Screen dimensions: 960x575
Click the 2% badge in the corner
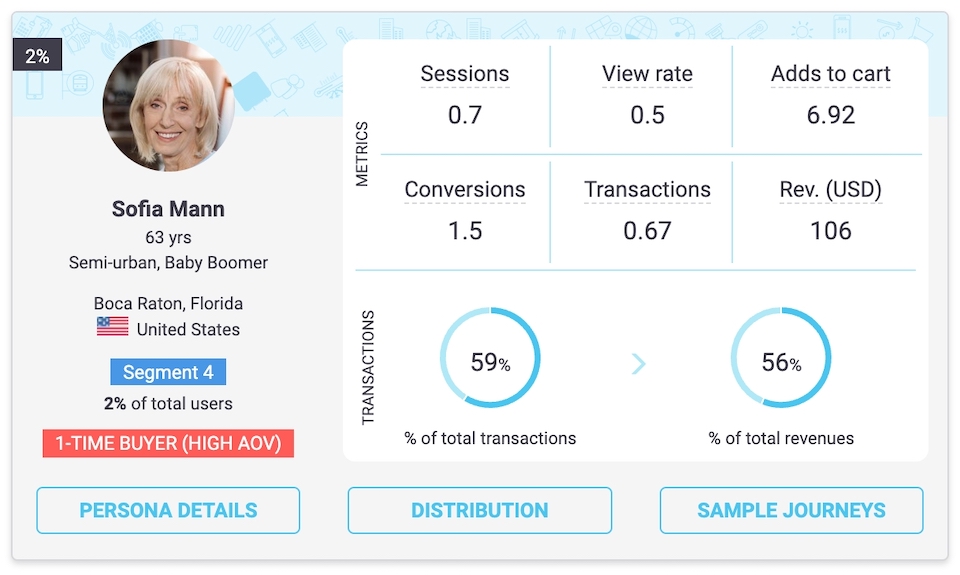point(37,56)
